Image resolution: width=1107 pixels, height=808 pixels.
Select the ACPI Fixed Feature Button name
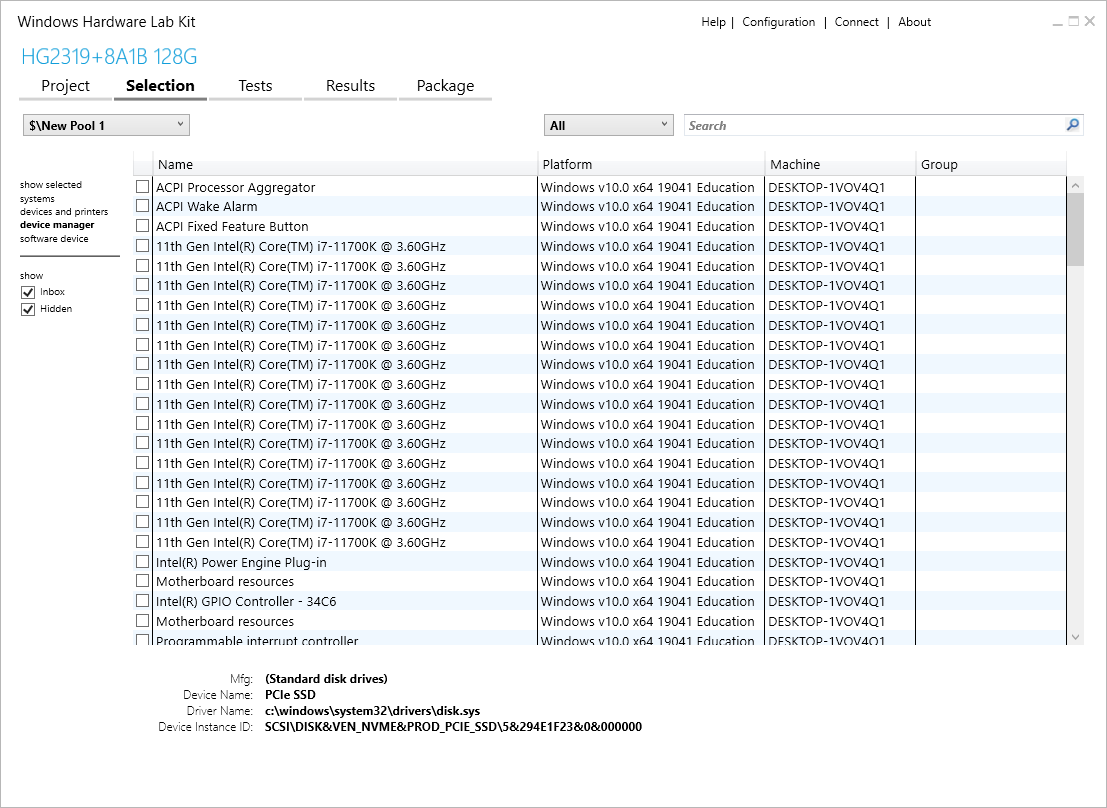pyautogui.click(x=232, y=226)
